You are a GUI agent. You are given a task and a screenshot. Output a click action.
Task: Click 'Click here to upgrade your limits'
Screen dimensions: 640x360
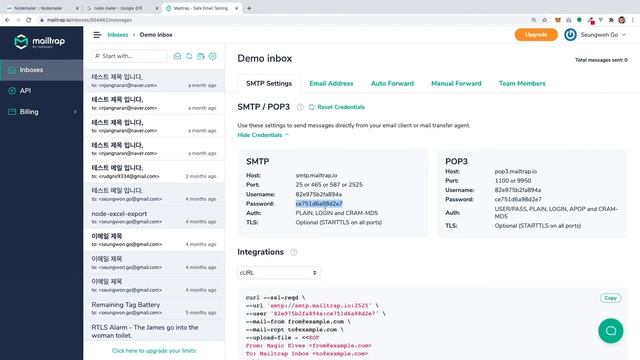point(154,351)
